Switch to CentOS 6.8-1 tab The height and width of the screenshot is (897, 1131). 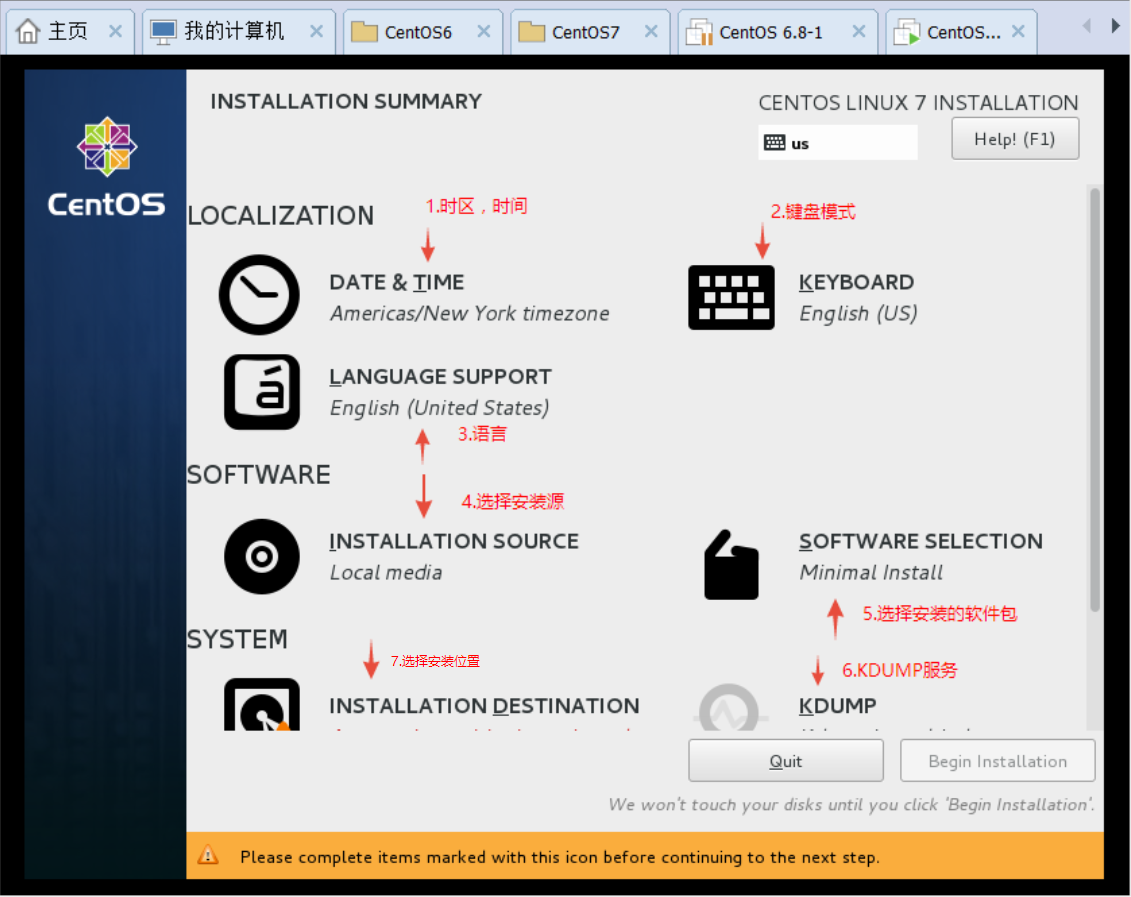(778, 32)
